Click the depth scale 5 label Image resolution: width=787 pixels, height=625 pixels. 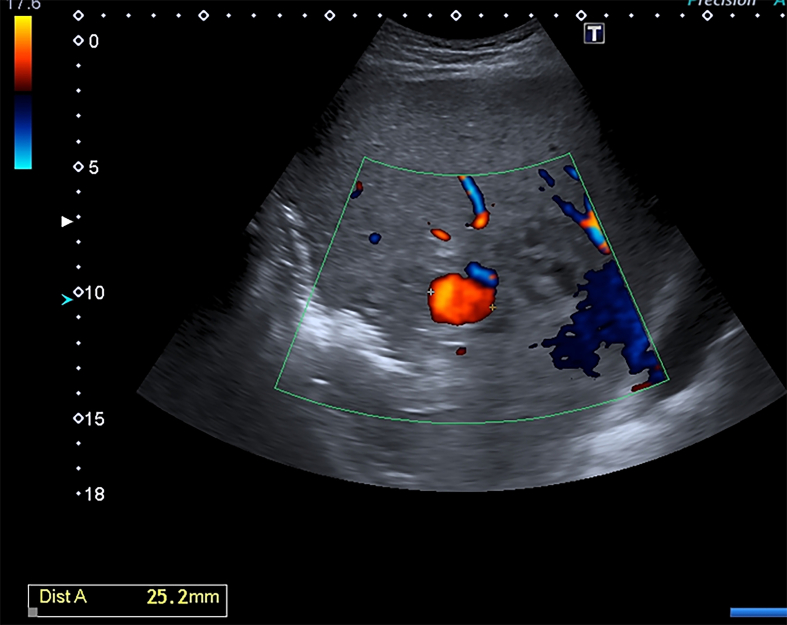(93, 167)
